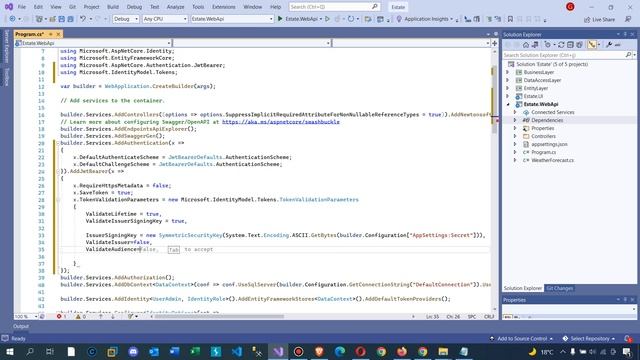Select WeatherForecast.cs in Solution Explorer
The image size is (640, 360).
point(552,160)
